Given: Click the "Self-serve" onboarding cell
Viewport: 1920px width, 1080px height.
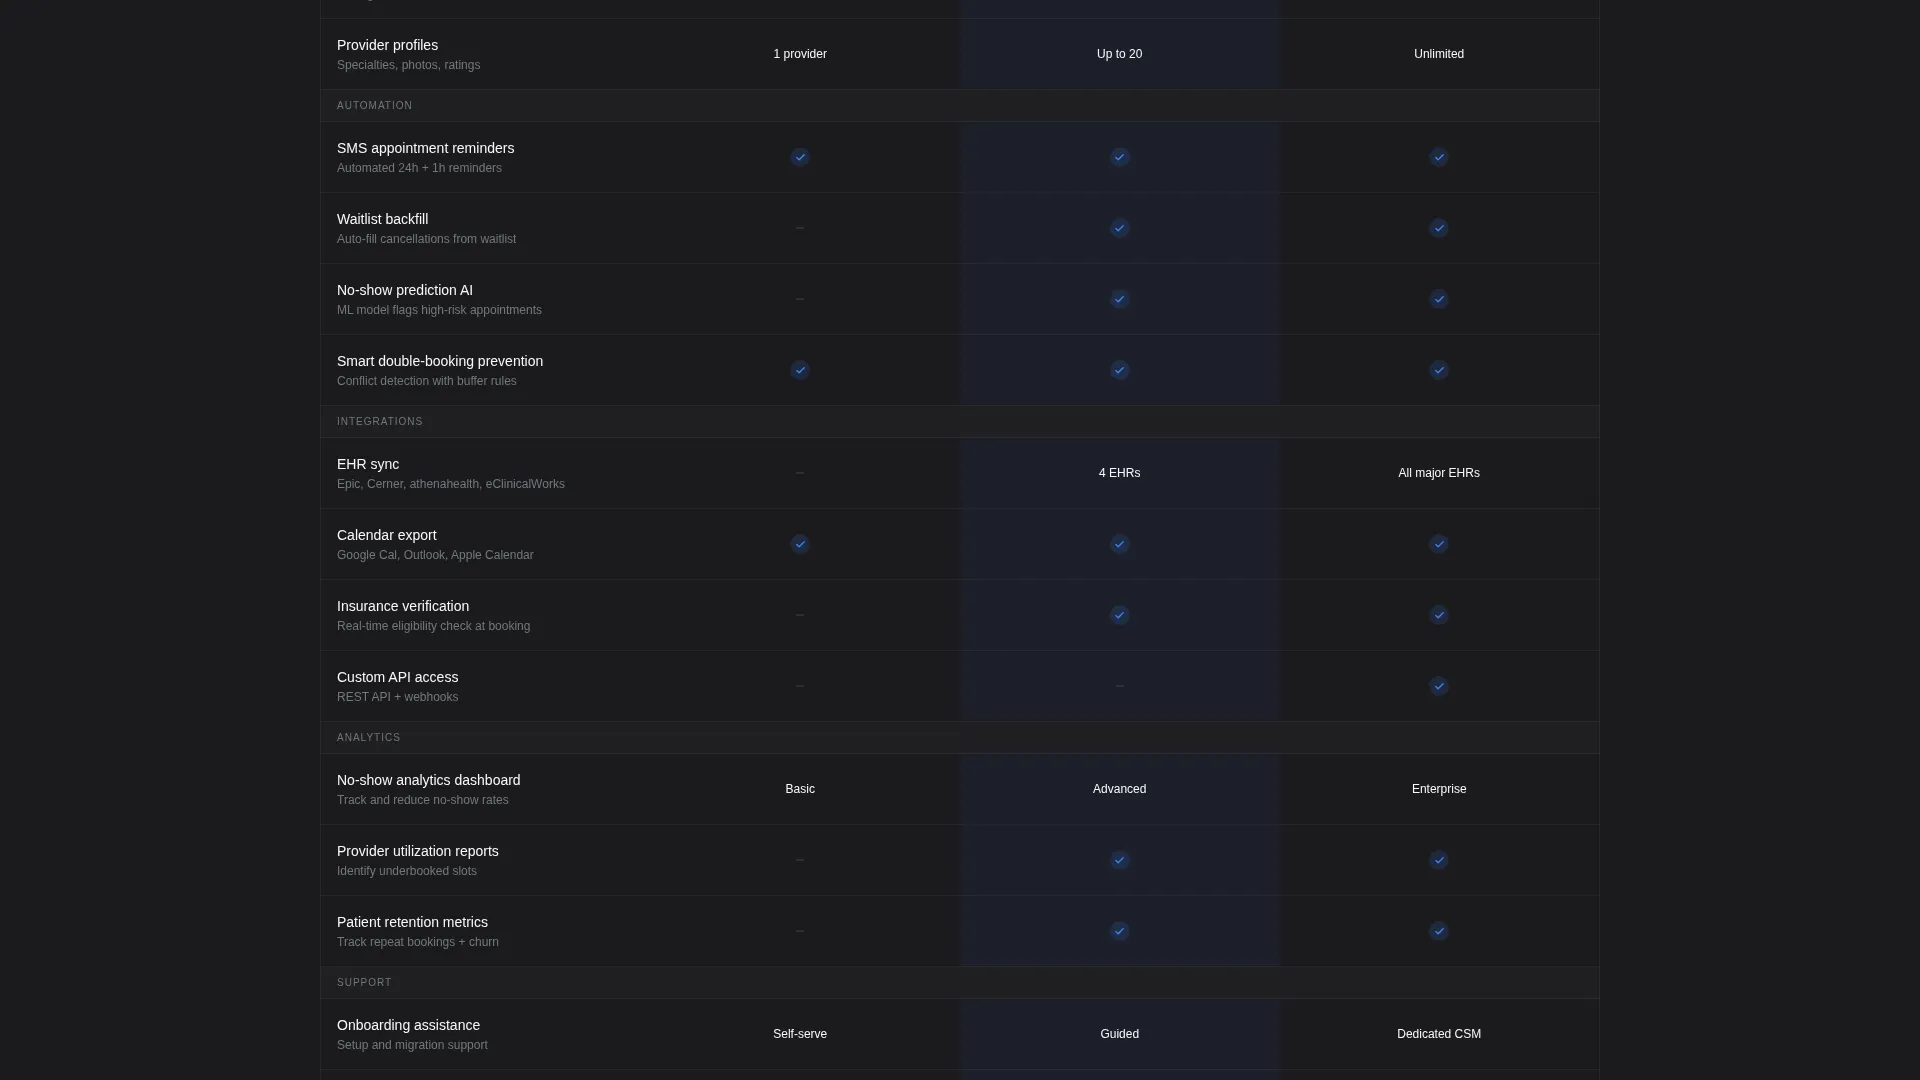Looking at the screenshot, I should [x=800, y=1034].
